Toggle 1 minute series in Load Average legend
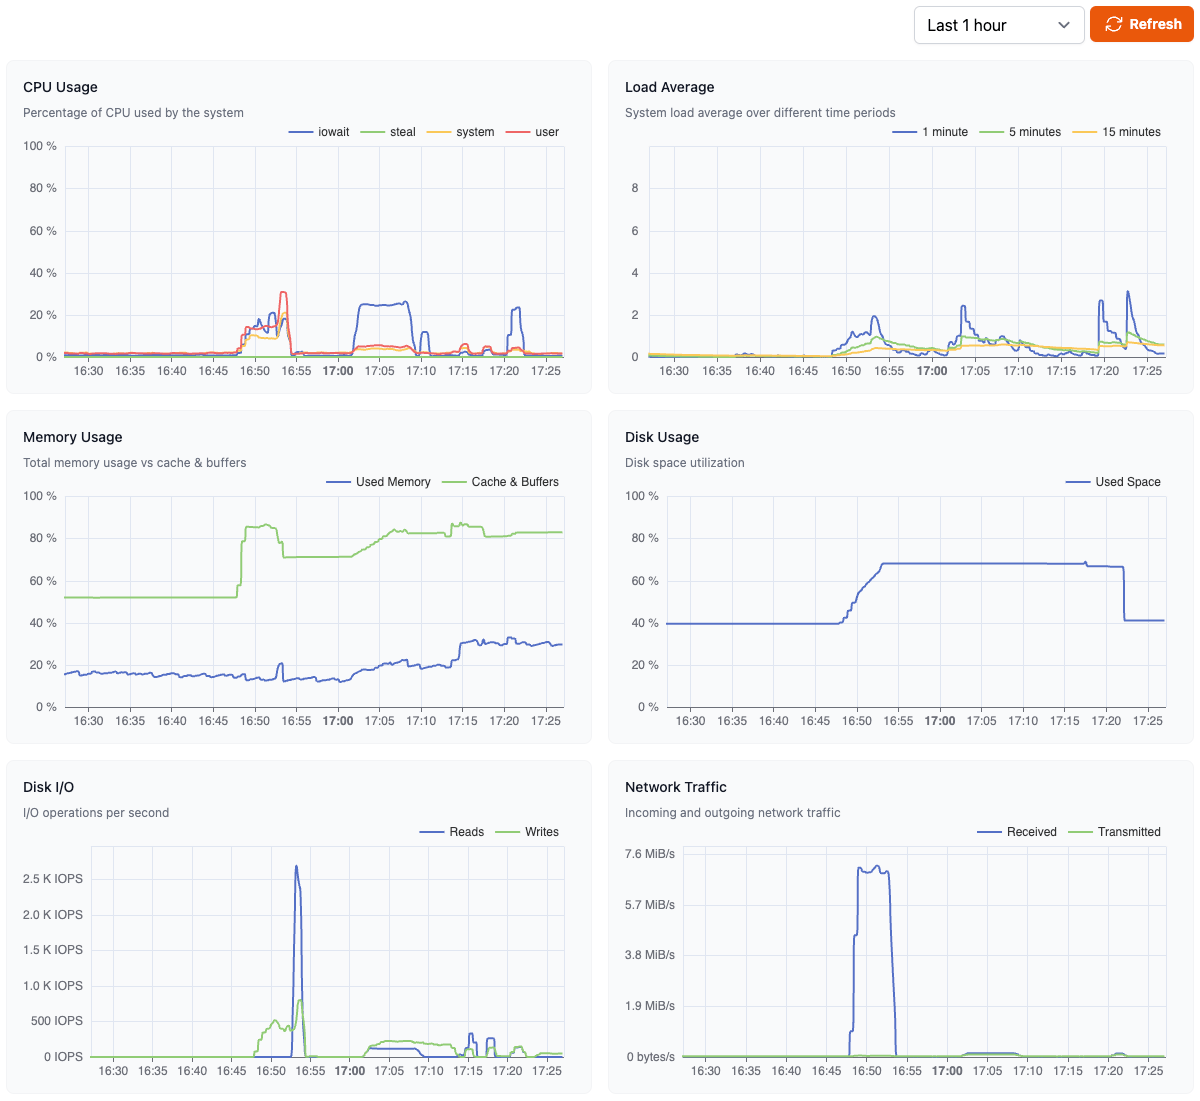The height and width of the screenshot is (1101, 1200). point(930,132)
